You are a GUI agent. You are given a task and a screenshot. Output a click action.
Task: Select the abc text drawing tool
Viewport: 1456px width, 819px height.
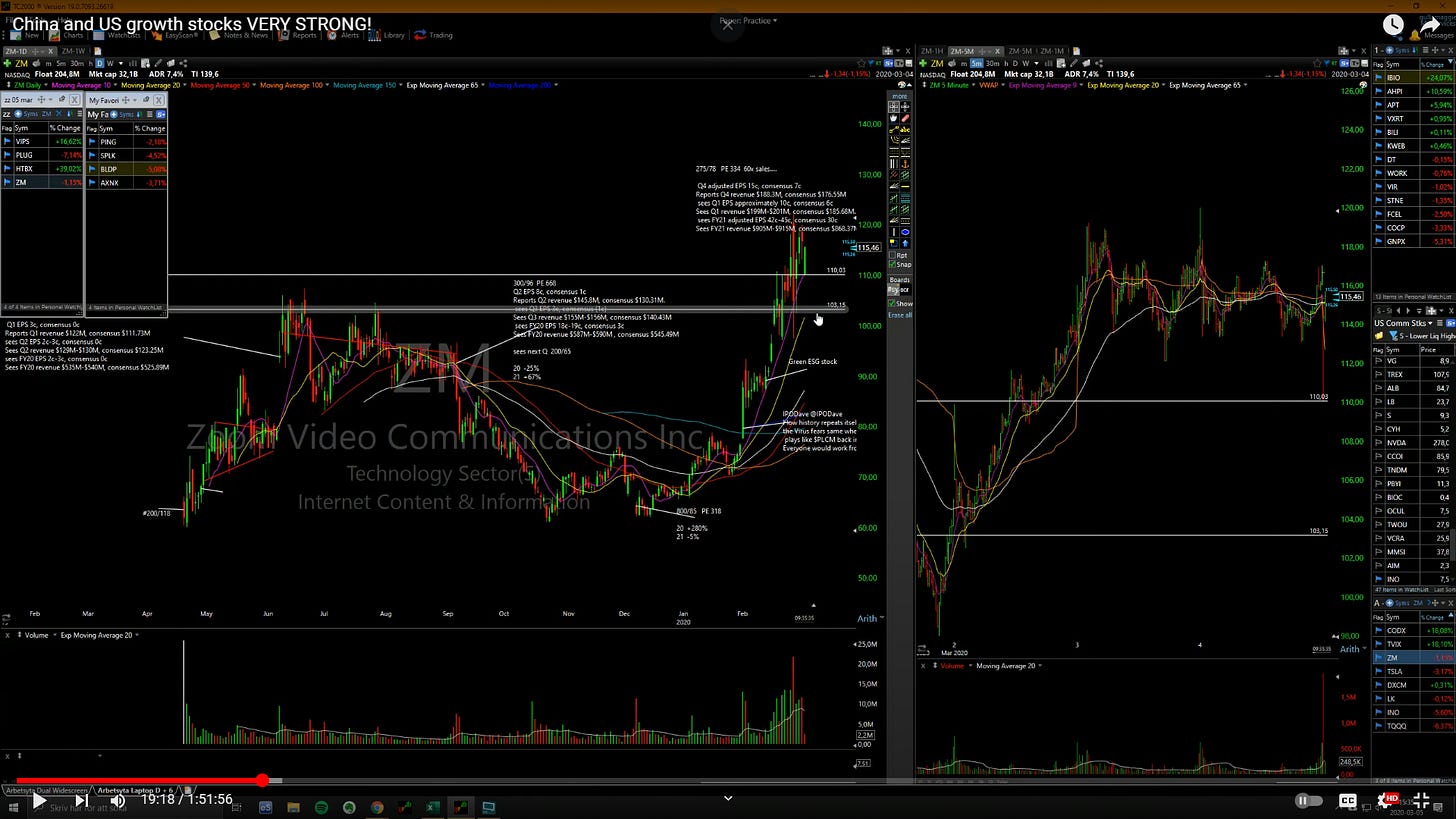(905, 129)
